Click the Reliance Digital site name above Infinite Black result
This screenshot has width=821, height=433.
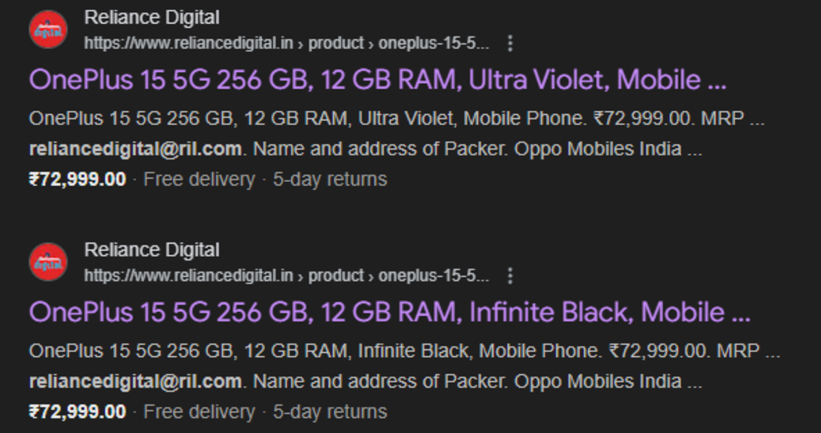pyautogui.click(x=151, y=250)
